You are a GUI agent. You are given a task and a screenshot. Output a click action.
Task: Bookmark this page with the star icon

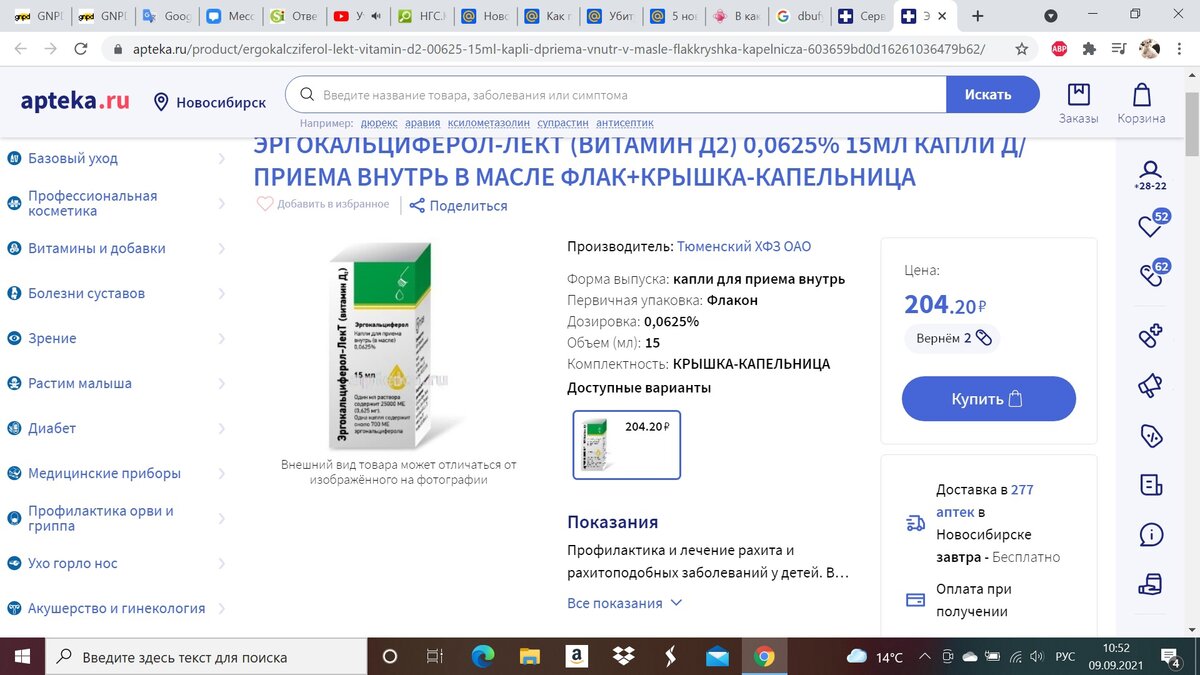tap(1021, 48)
